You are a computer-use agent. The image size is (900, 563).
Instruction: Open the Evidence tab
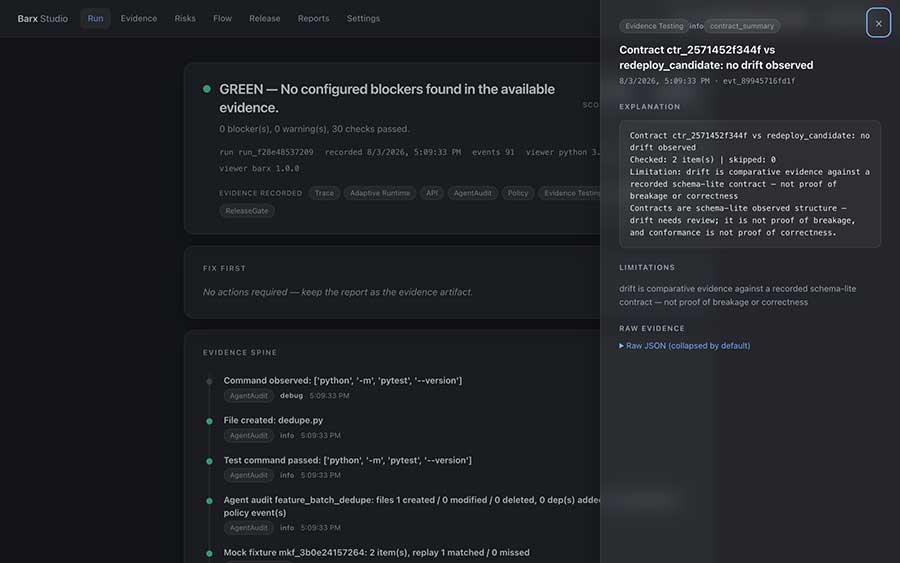pyautogui.click(x=138, y=18)
